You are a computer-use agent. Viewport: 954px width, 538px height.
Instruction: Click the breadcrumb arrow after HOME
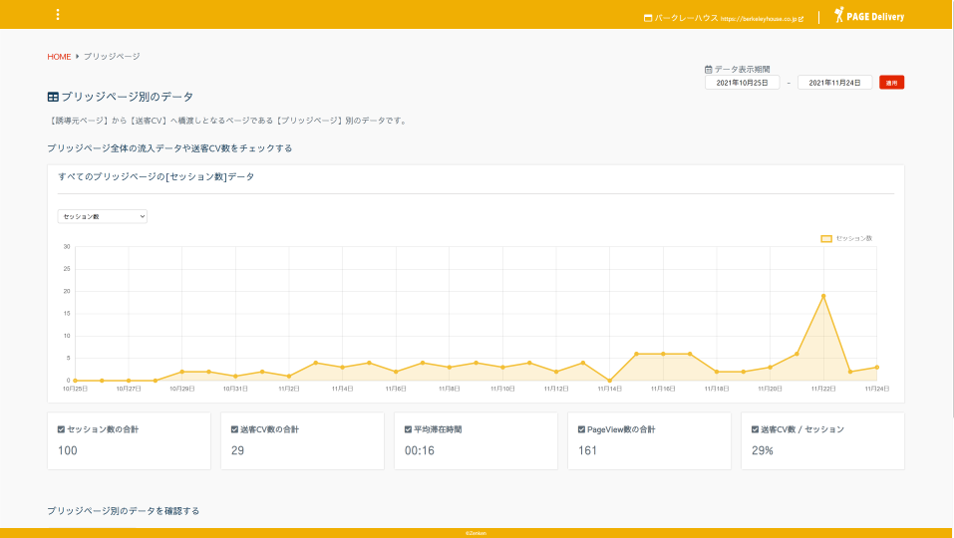(77, 57)
